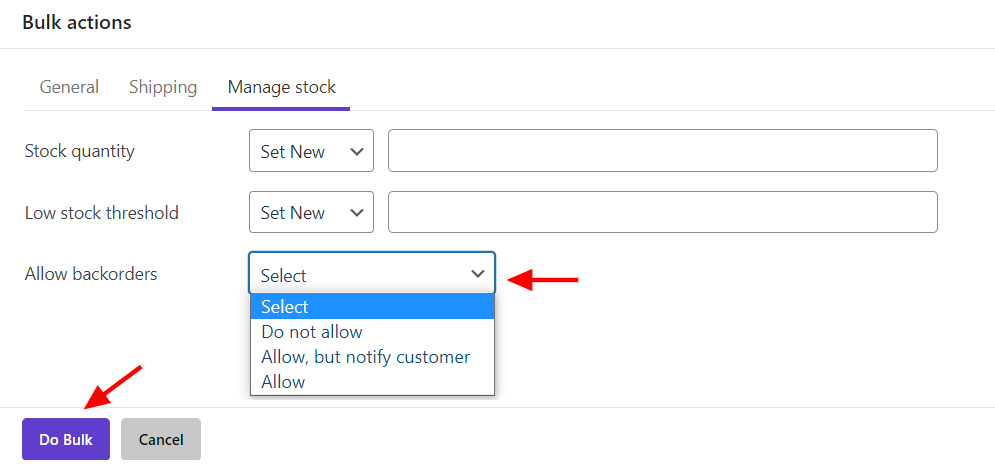Pick Allow, but notify customer option
Viewport: 995px width, 474px height.
pyautogui.click(x=372, y=357)
